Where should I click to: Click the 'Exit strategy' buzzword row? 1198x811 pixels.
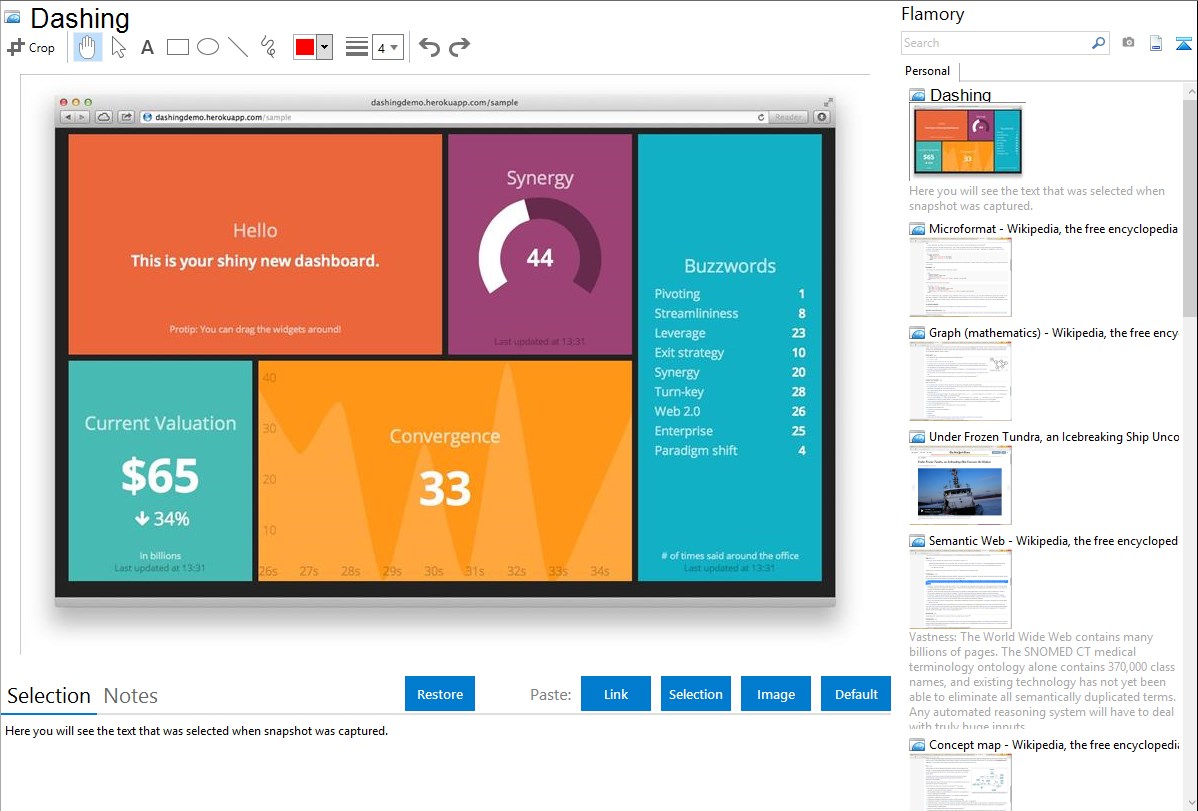click(730, 352)
